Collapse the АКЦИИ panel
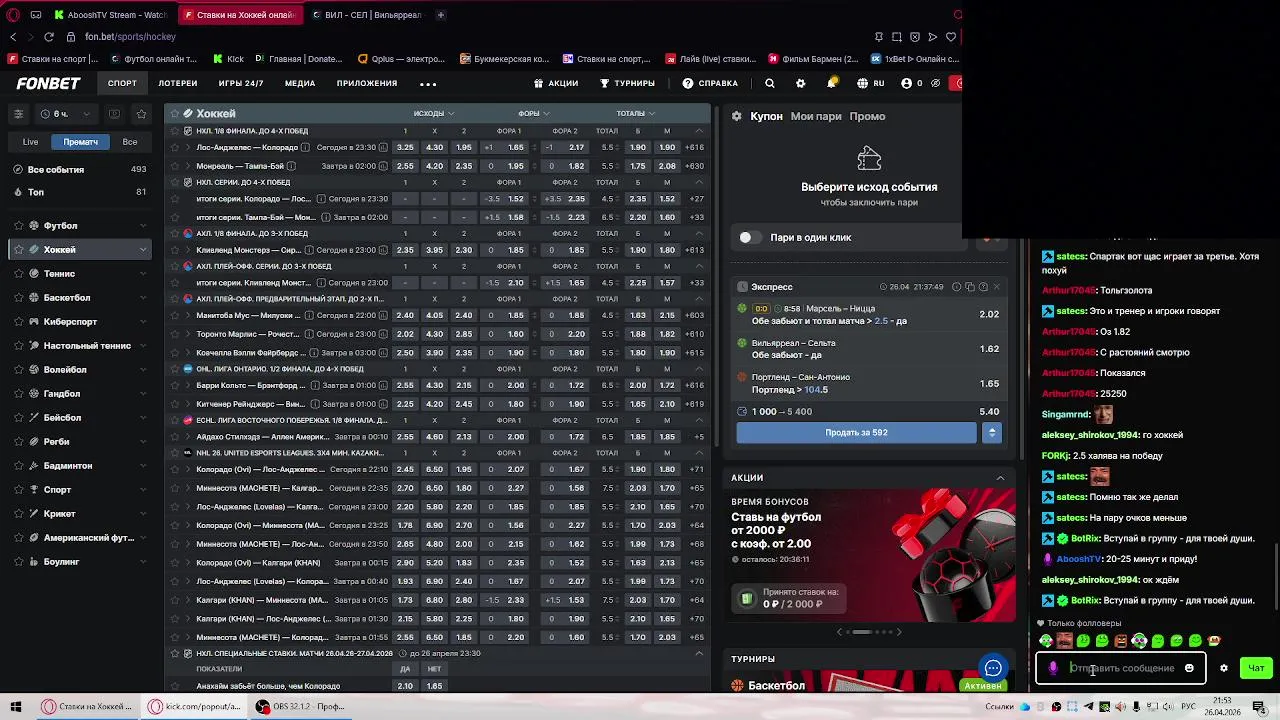This screenshot has height=720, width=1280. tap(1000, 478)
